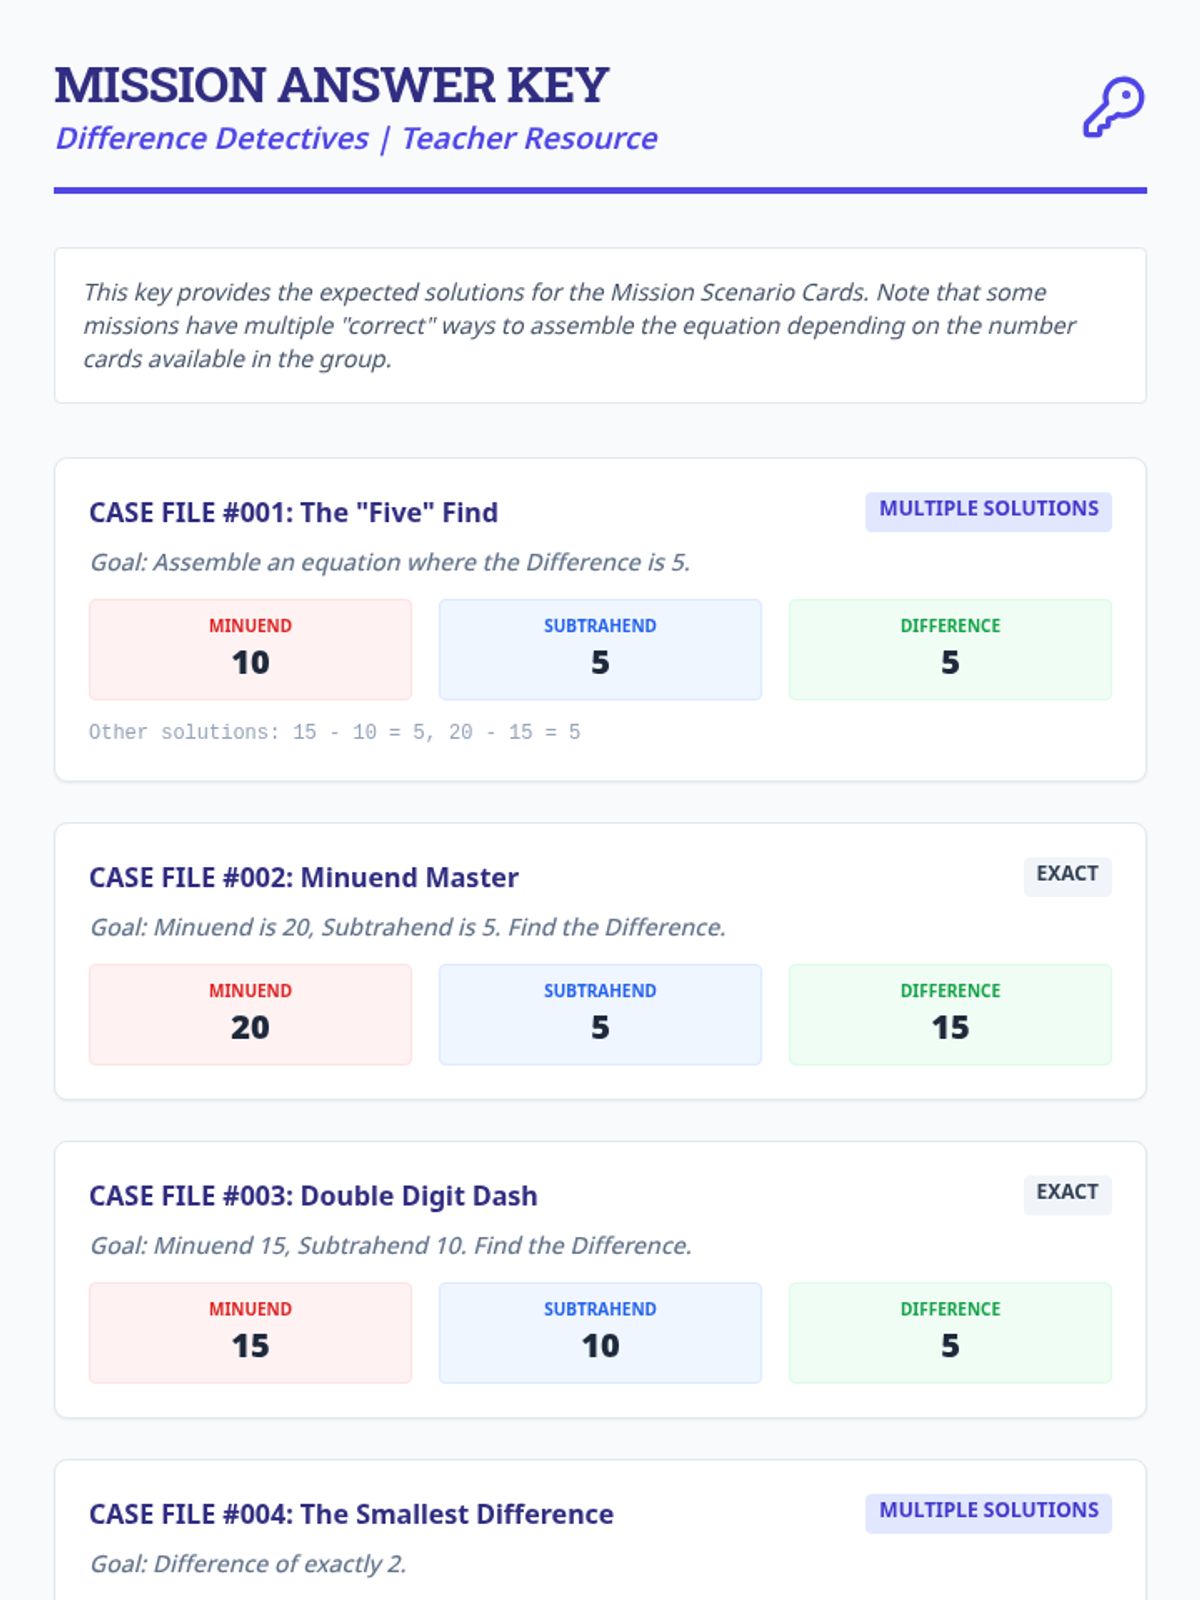Viewport: 1200px width, 1600px height.
Task: Click the Exact badge on Case #003
Action: point(1067,1193)
